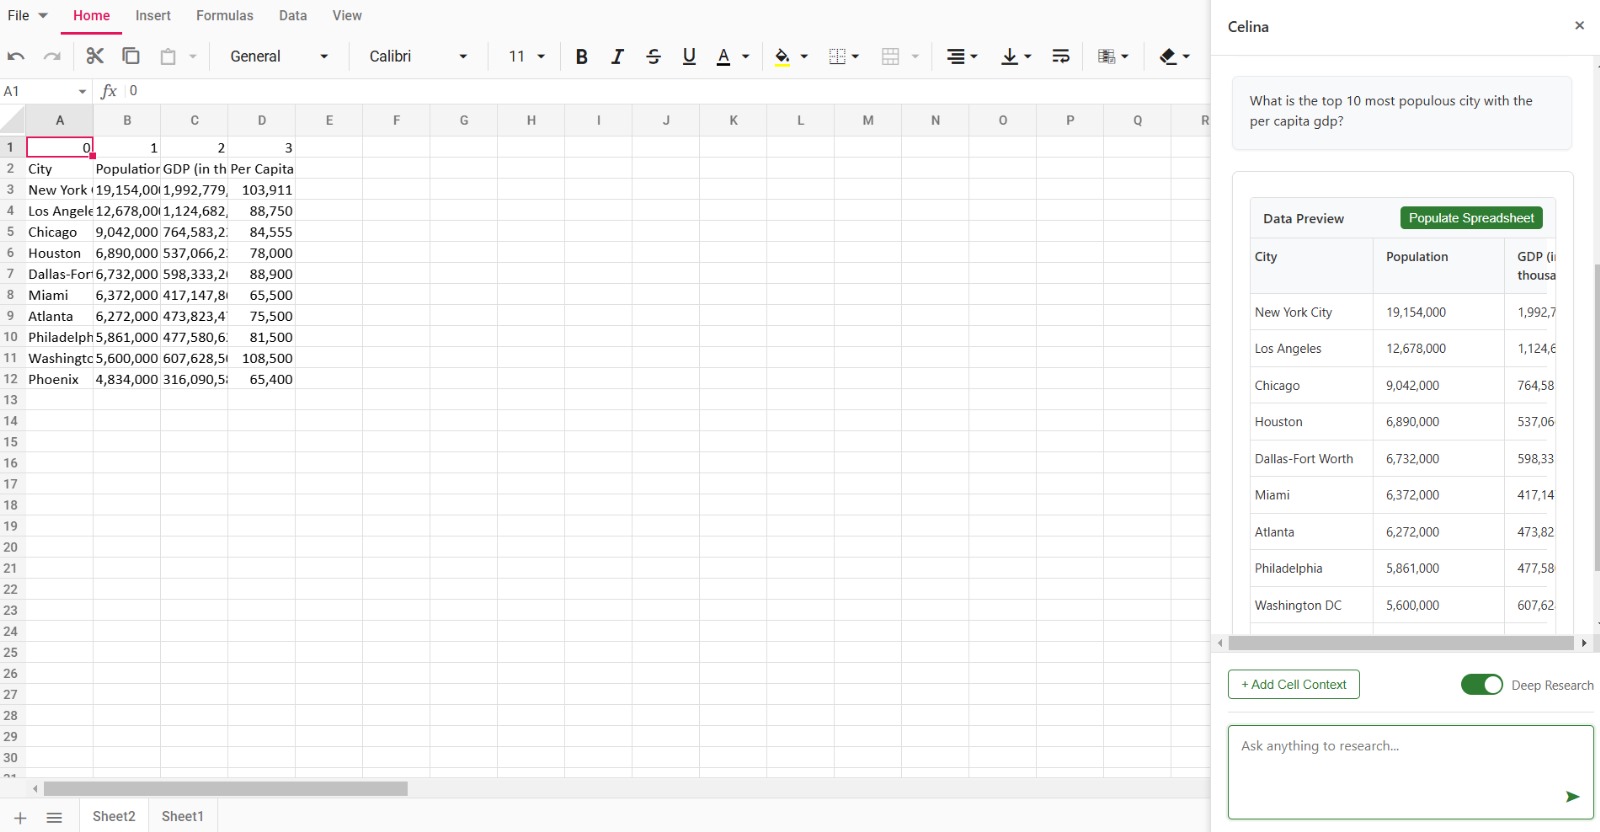Screen dimensions: 1600x832
Task: Expand the fill color dropdown arrow
Action: coord(804,57)
